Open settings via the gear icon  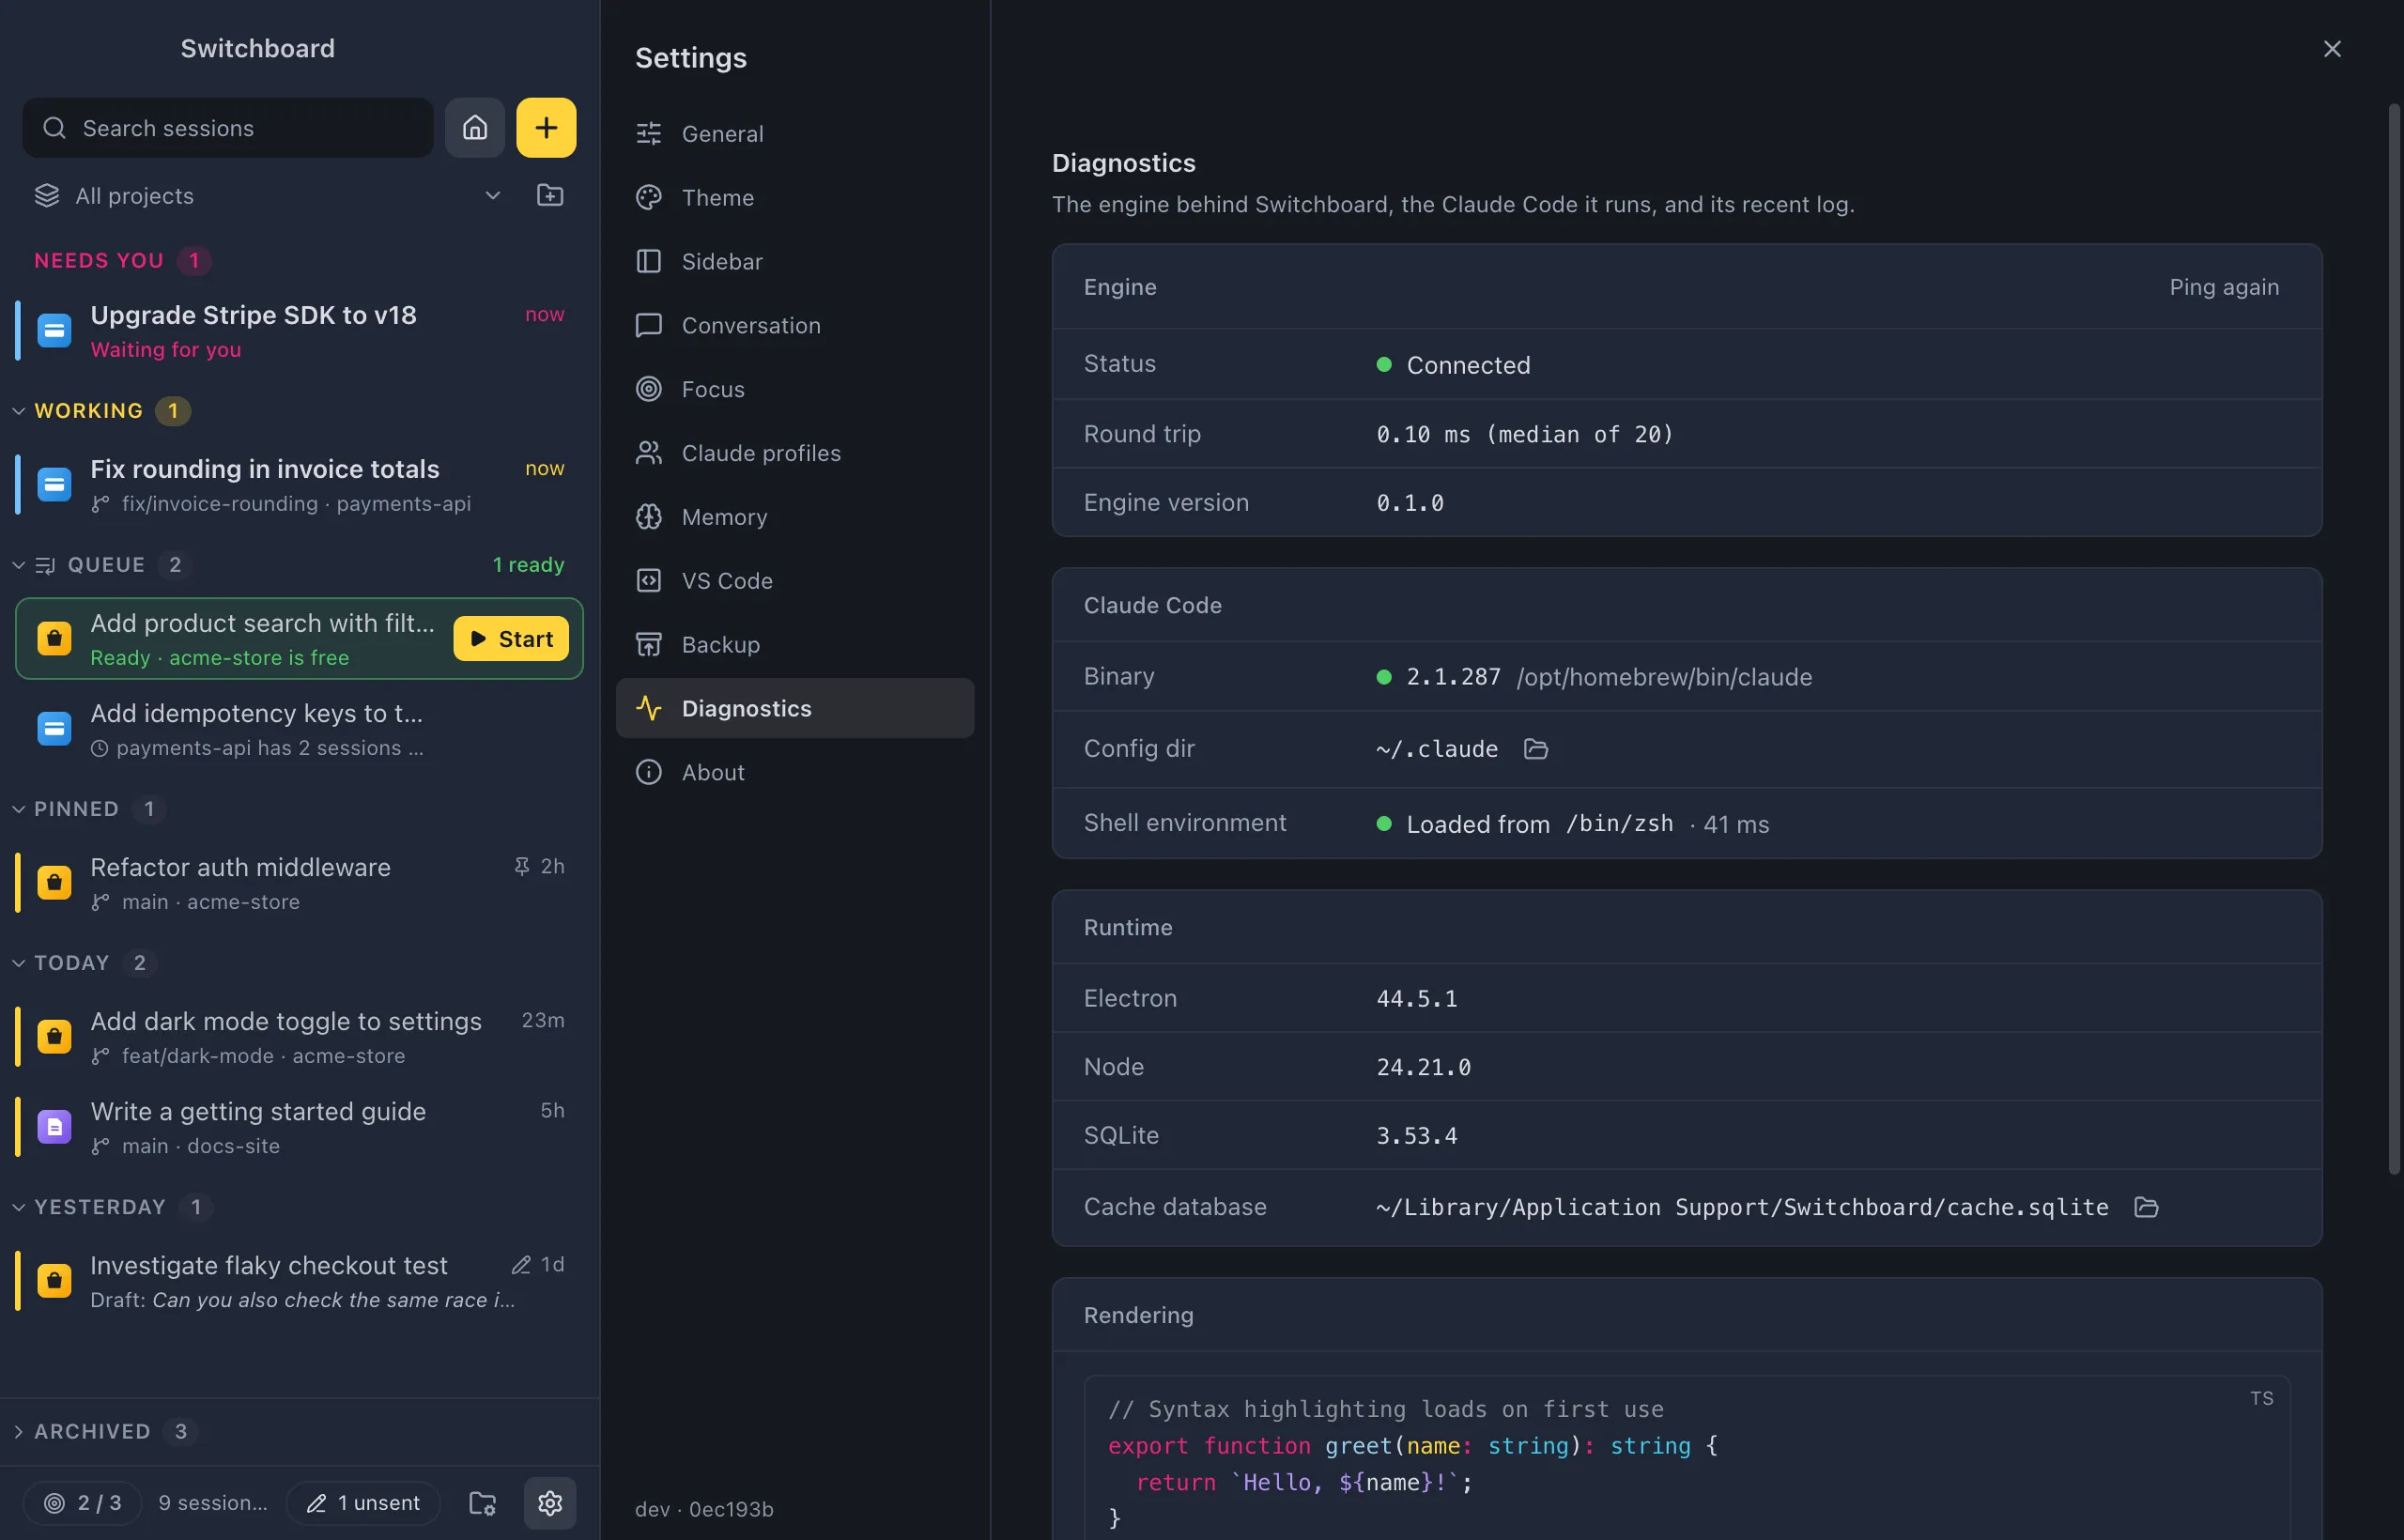coord(550,1502)
